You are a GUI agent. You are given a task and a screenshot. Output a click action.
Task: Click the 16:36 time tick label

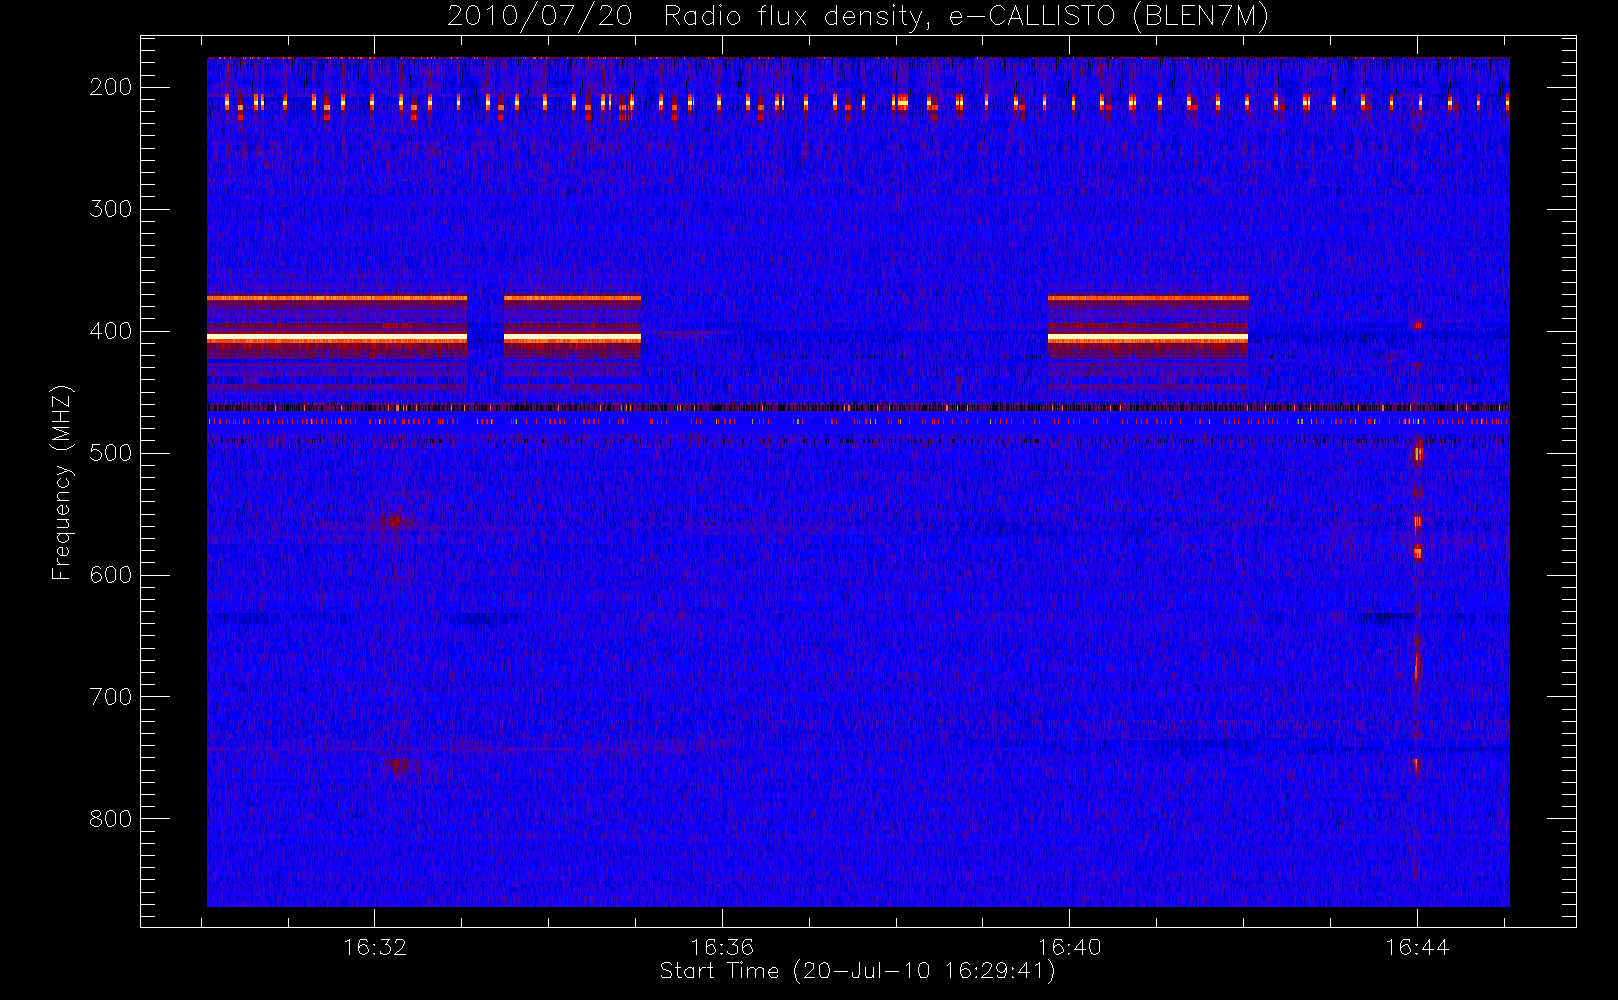pyautogui.click(x=722, y=947)
